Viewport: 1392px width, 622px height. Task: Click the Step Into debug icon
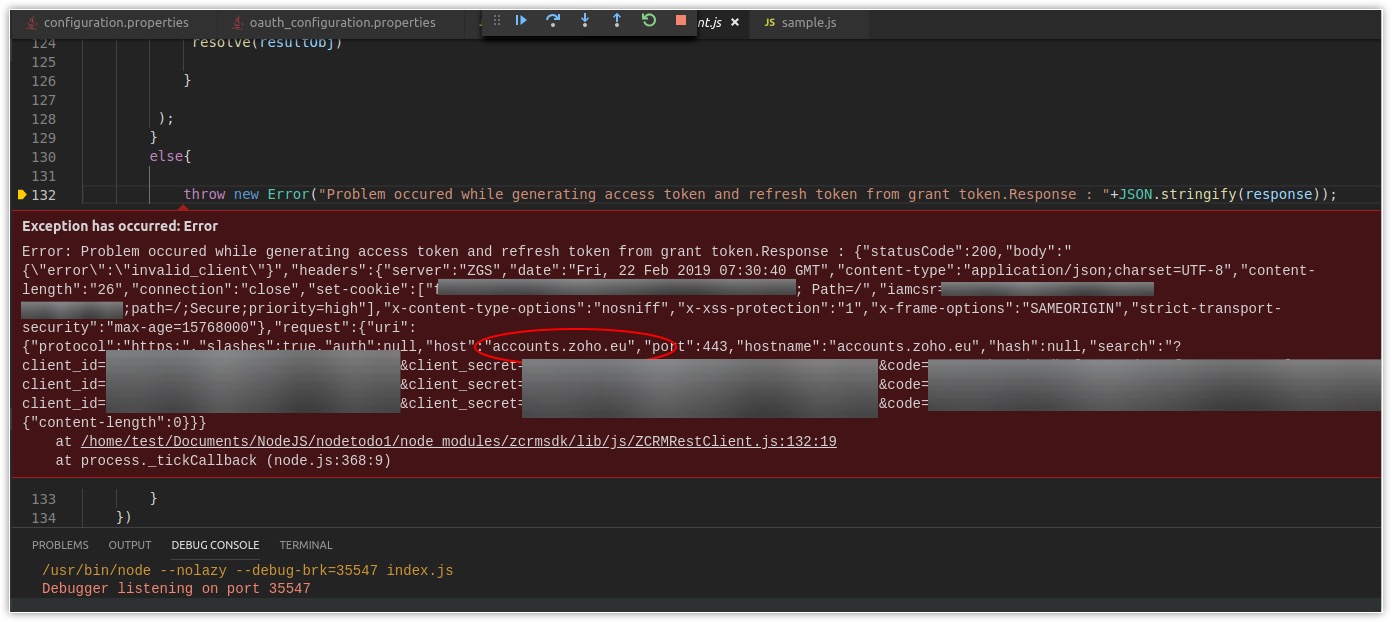pyautogui.click(x=585, y=20)
